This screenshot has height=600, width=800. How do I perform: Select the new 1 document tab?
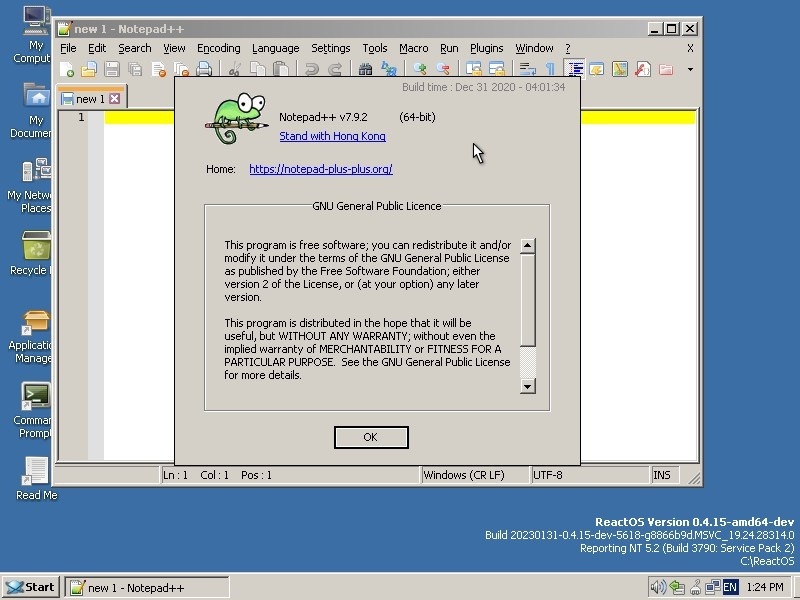click(90, 98)
